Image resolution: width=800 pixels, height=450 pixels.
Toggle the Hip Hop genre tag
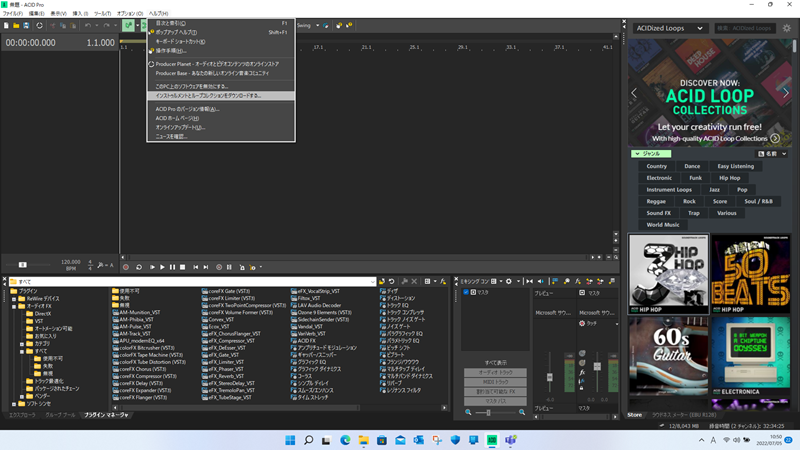[x=729, y=178]
